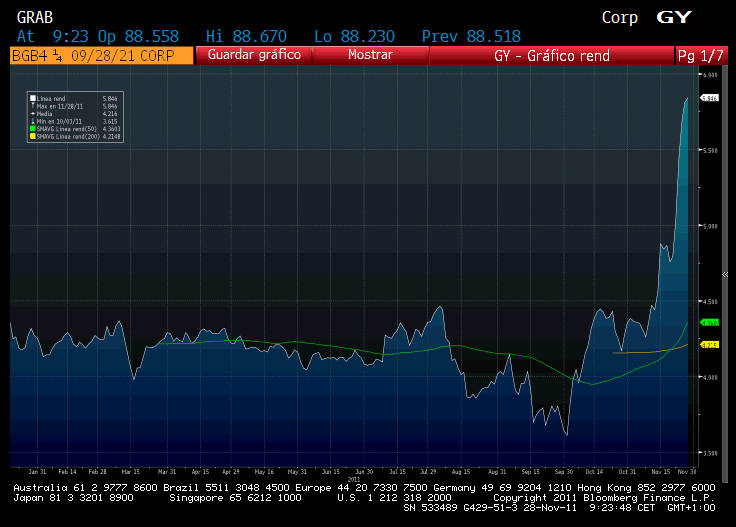Click the yellow SMAVG(200) value tag on the axis
This screenshot has height=527, width=736.
pos(710,345)
